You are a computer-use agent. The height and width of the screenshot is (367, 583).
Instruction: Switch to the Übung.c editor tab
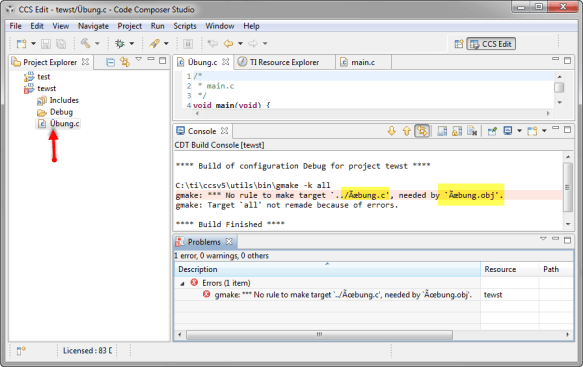tap(203, 62)
